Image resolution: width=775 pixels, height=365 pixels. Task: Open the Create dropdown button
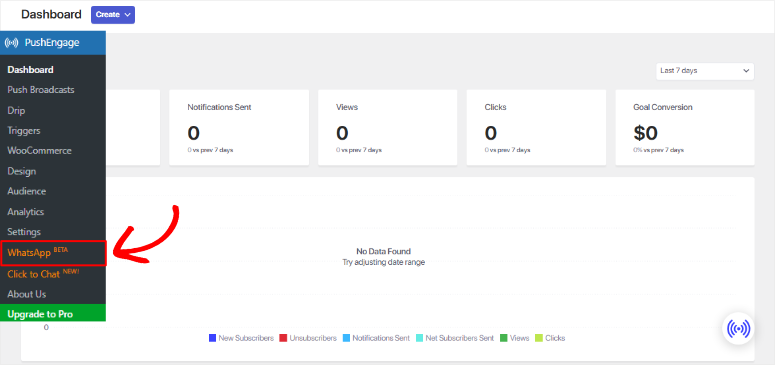tap(113, 15)
